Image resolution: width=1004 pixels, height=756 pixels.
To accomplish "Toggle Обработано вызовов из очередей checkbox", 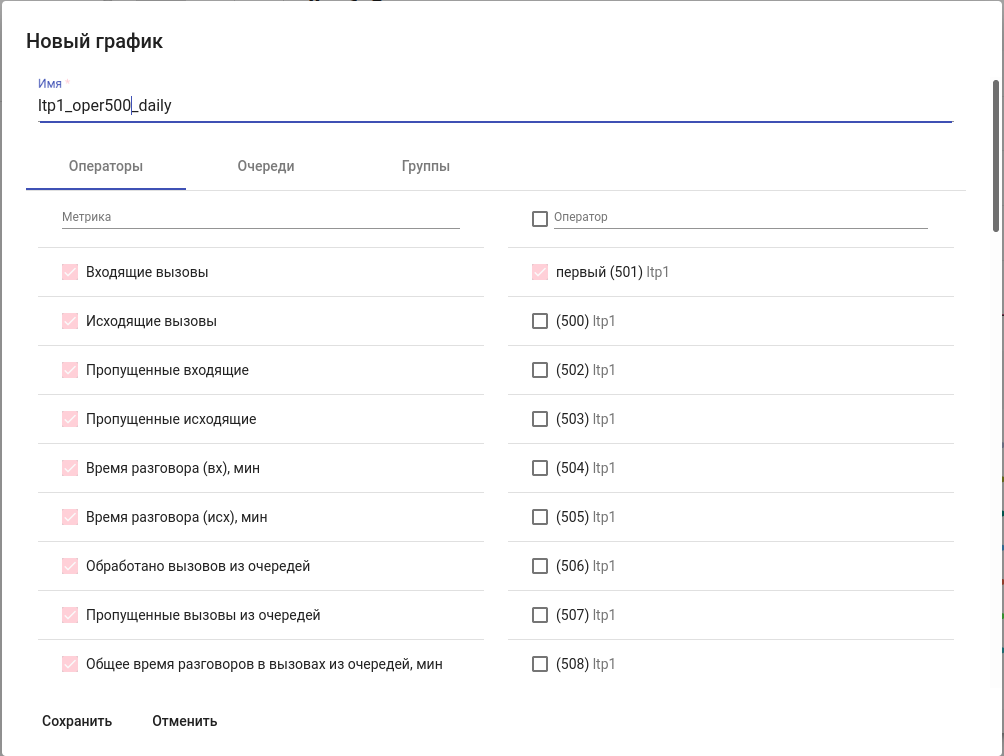I will (70, 566).
